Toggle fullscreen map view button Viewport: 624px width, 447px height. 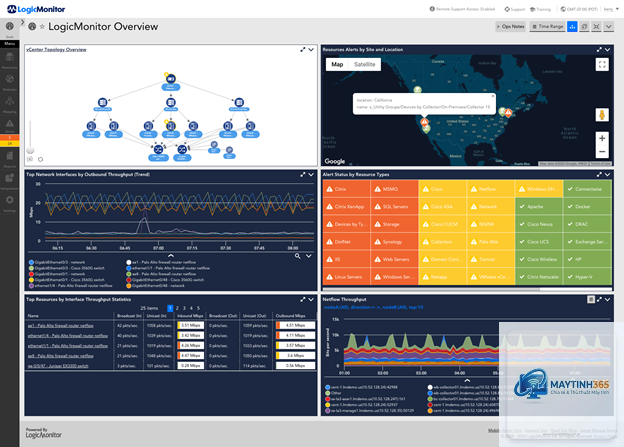pyautogui.click(x=602, y=64)
